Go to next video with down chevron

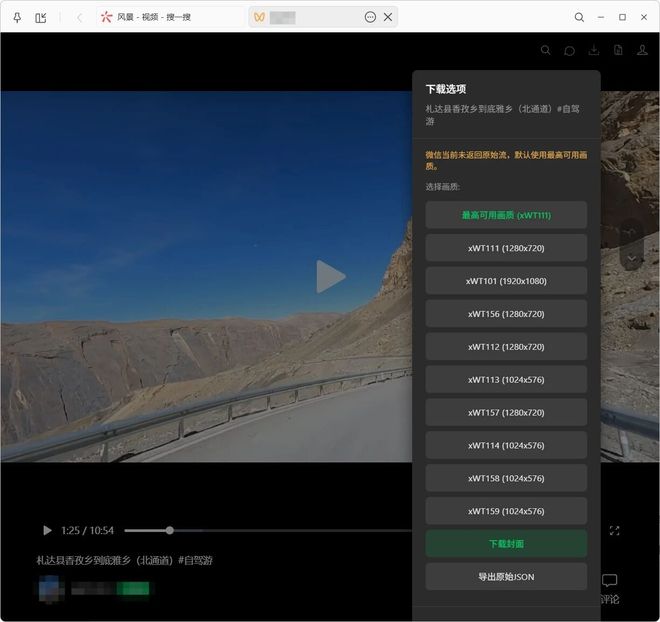click(x=631, y=258)
